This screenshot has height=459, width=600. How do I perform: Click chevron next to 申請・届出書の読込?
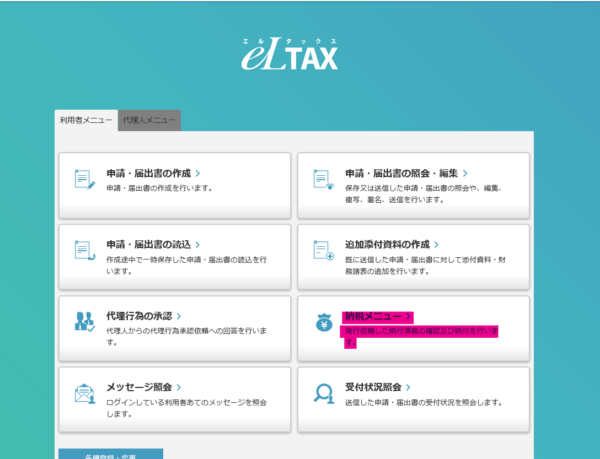[198, 244]
